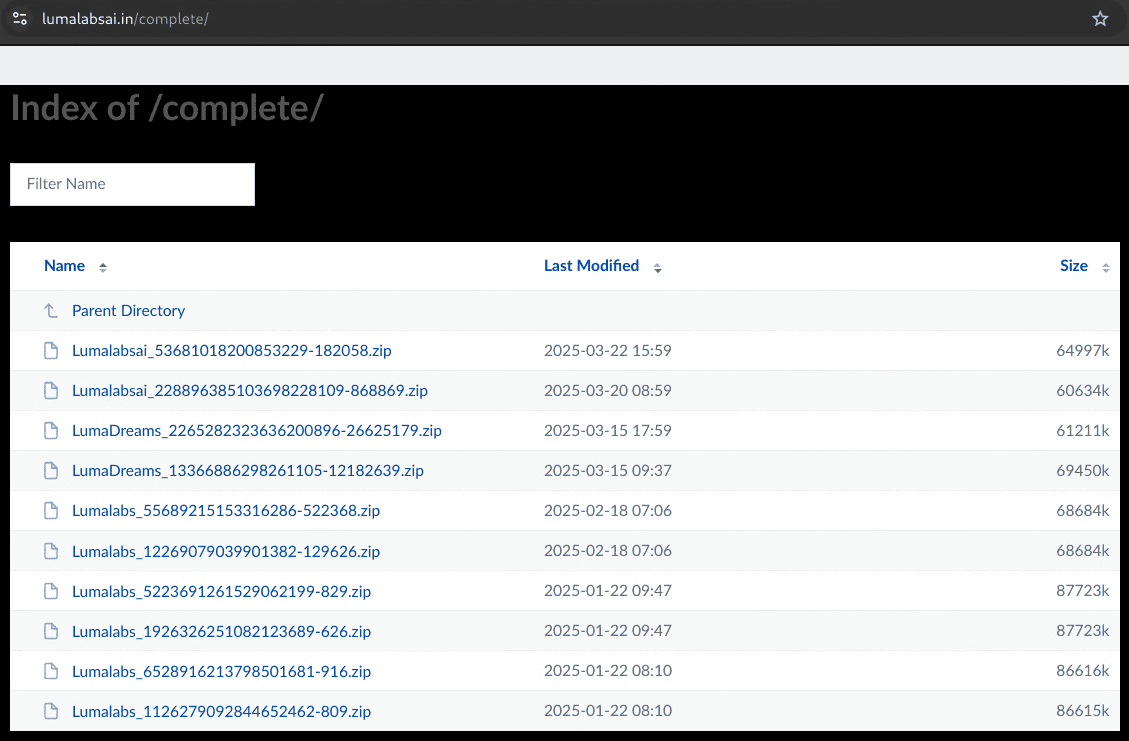Image resolution: width=1129 pixels, height=741 pixels.
Task: Download Lumalabs_12269079039901382-129626.zip
Action: click(x=226, y=552)
